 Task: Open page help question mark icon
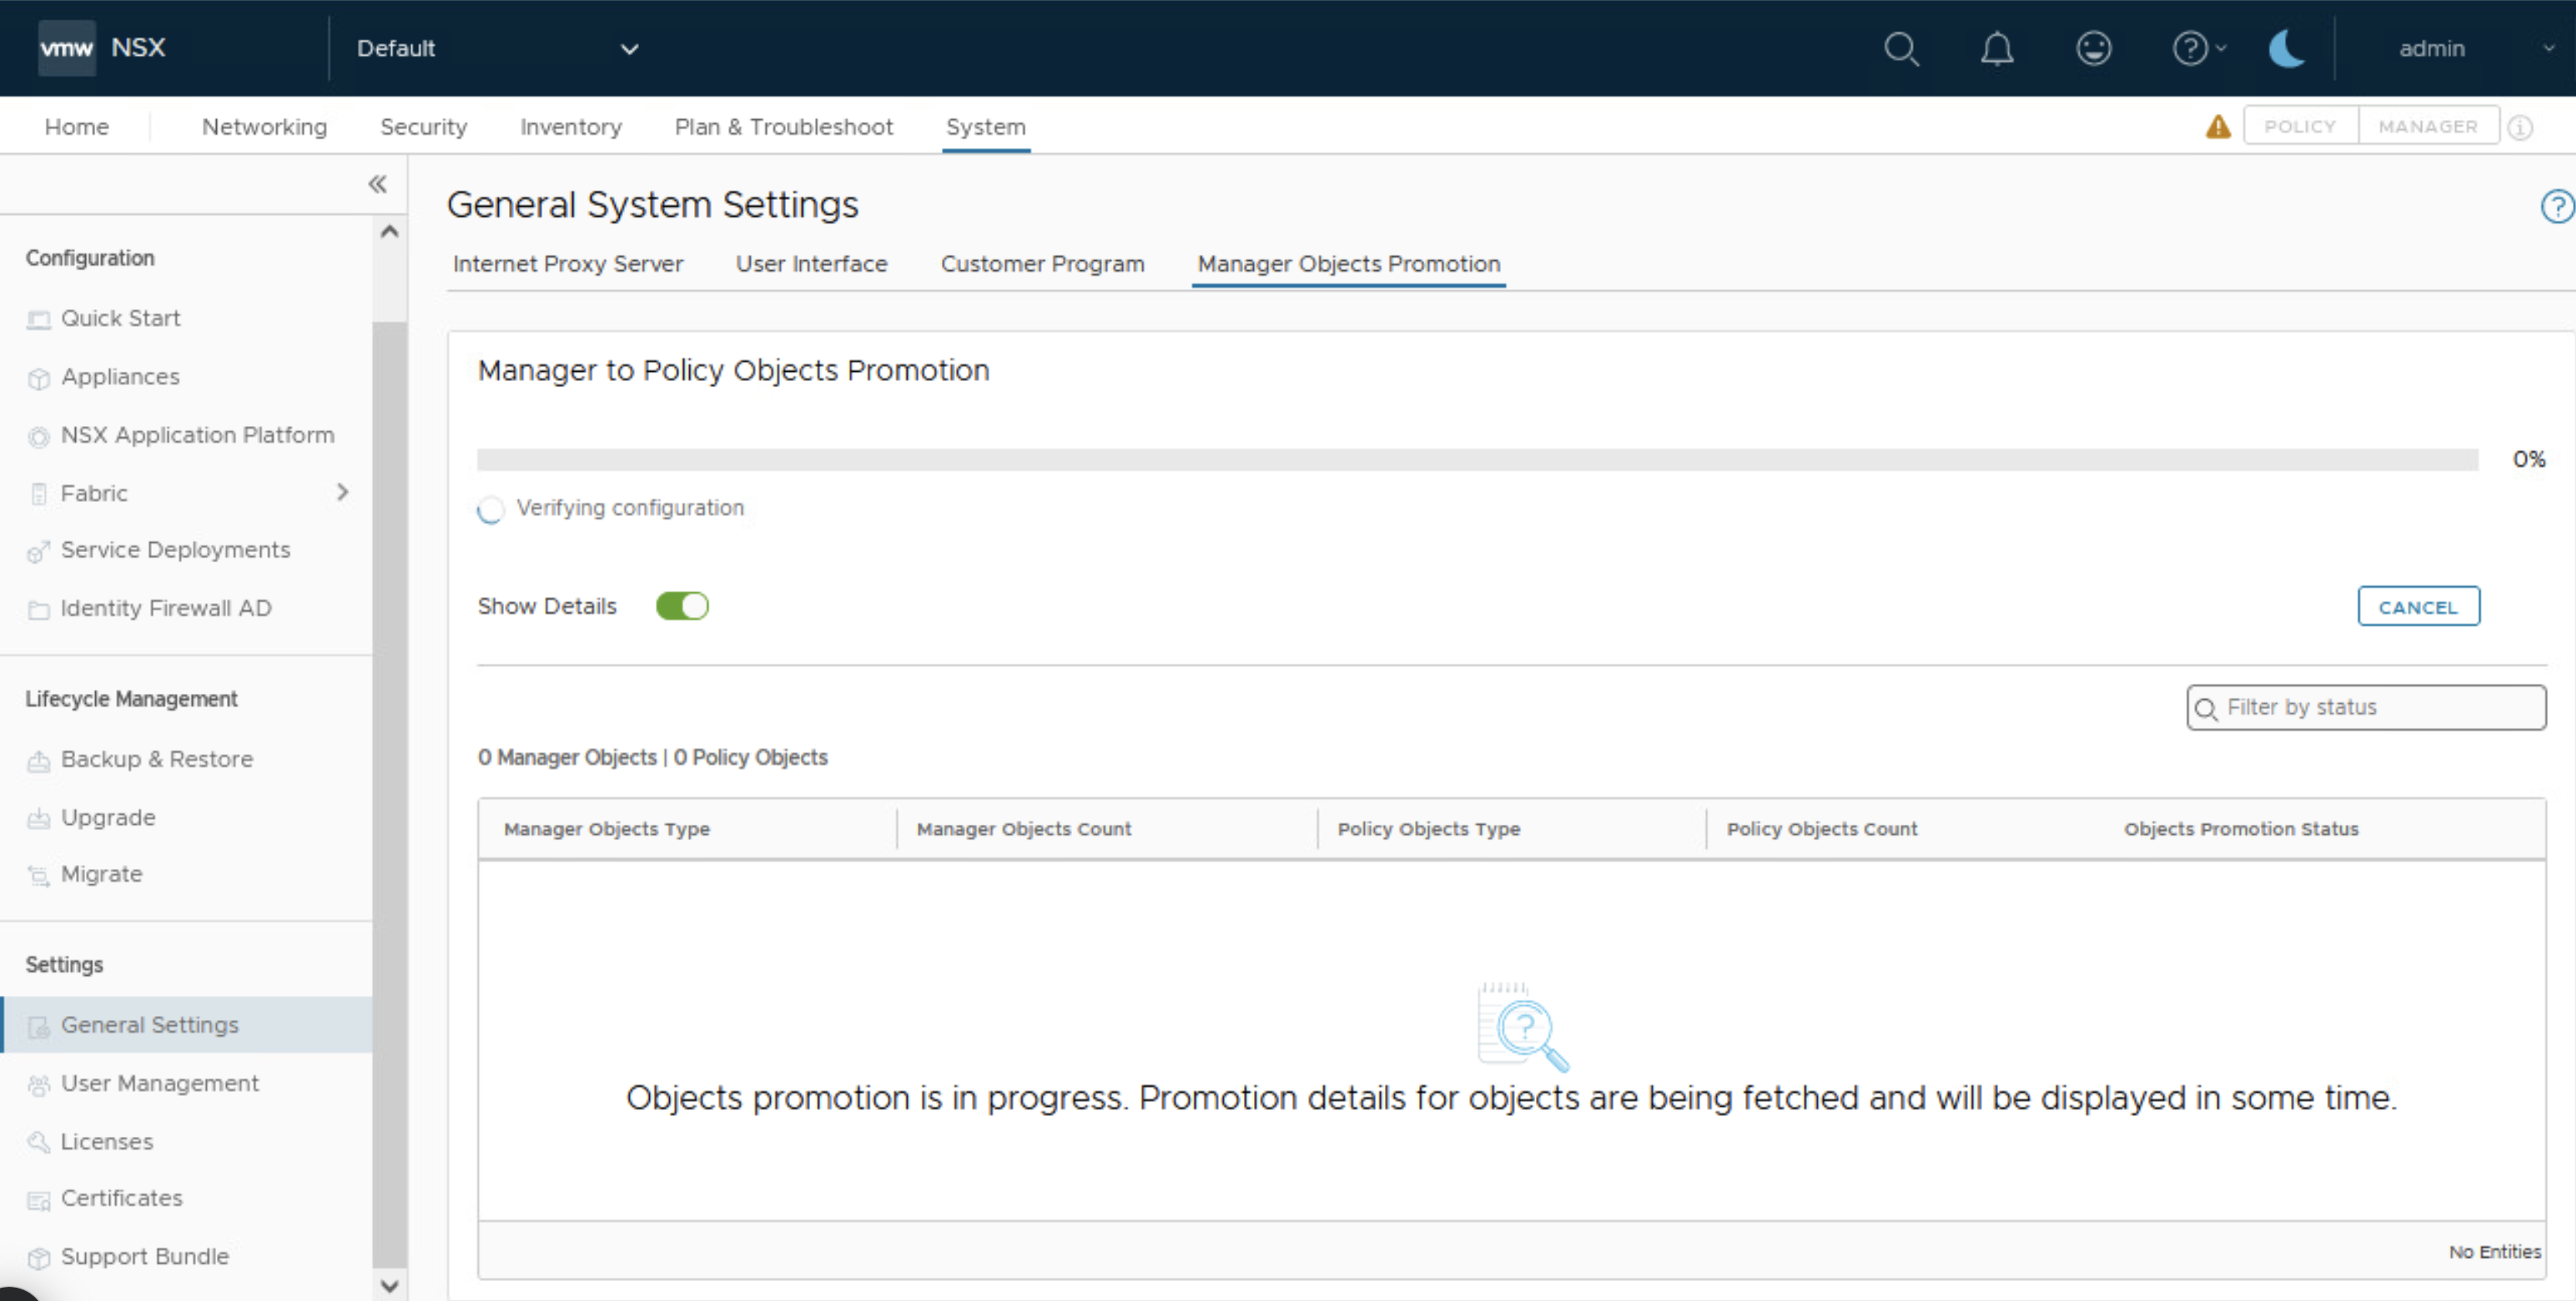click(2556, 207)
